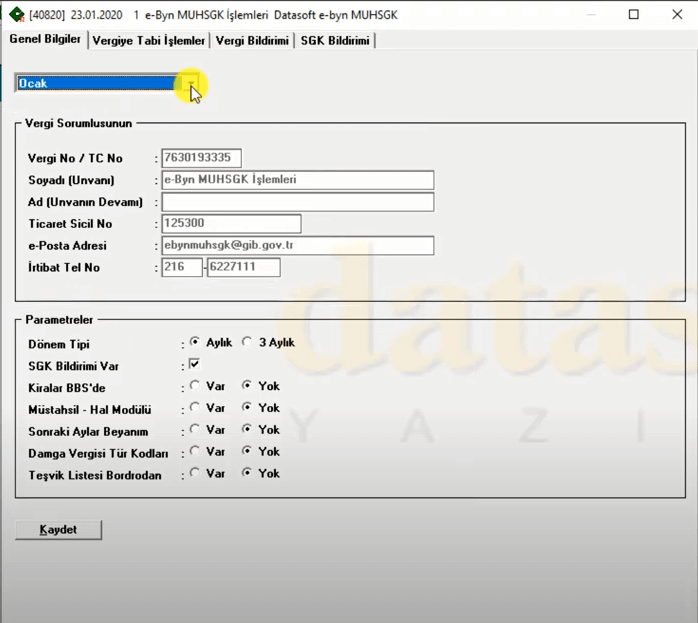Choose 3 Aylık period type
698x623 pixels.
(247, 342)
